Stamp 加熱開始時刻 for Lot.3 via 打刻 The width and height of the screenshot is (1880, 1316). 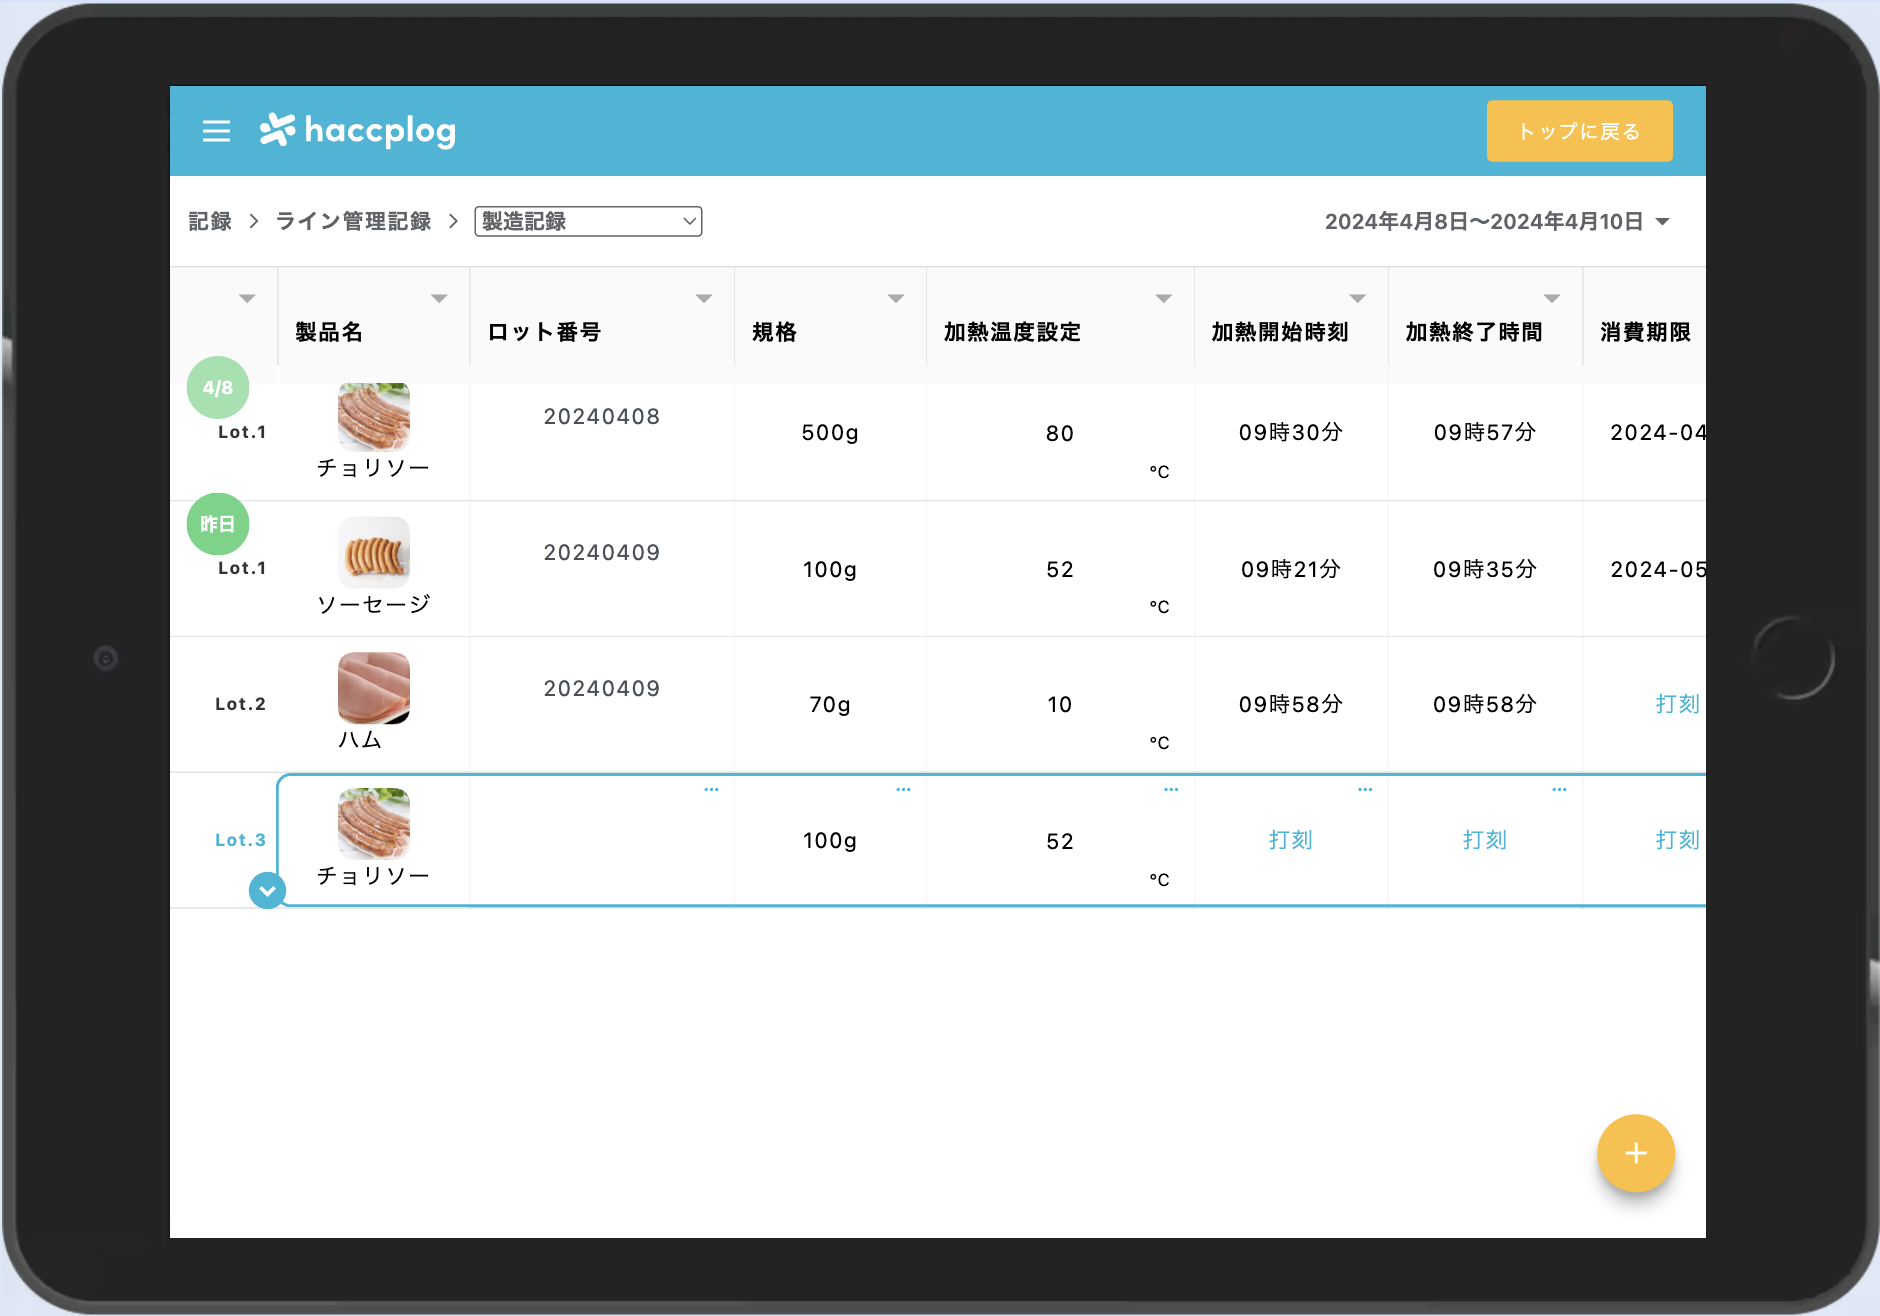(1290, 840)
